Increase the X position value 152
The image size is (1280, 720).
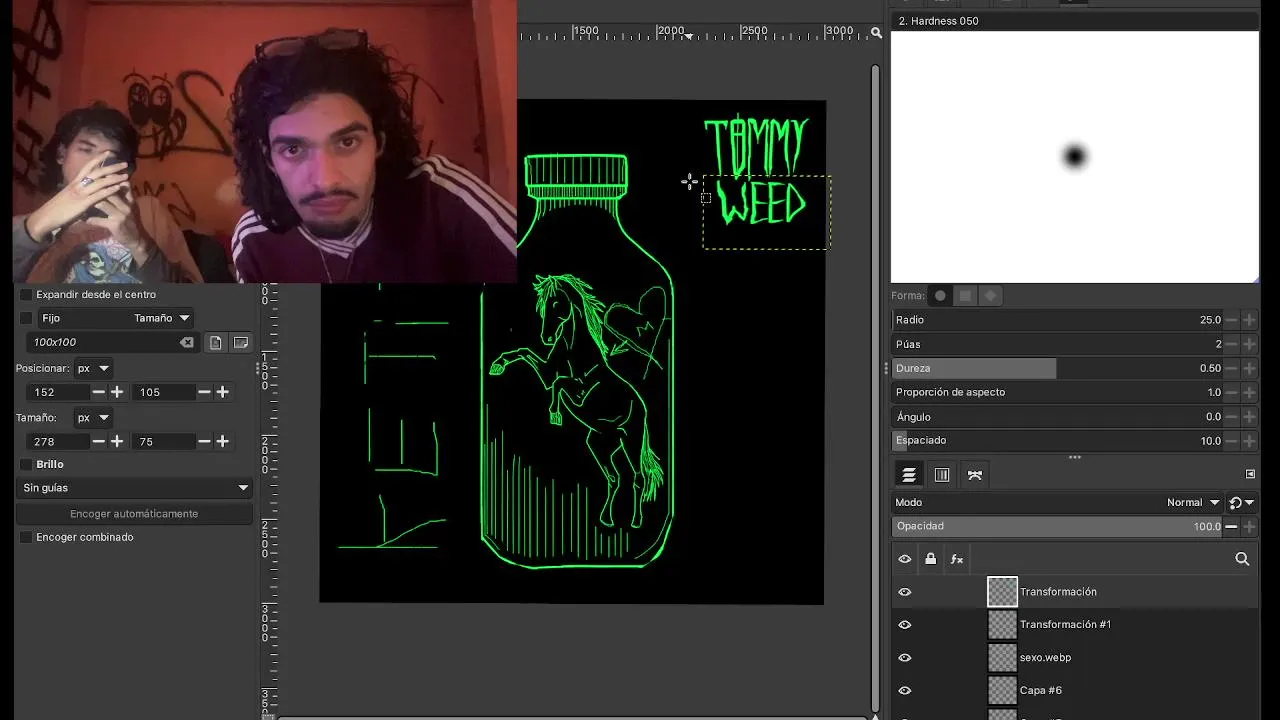pyautogui.click(x=117, y=392)
